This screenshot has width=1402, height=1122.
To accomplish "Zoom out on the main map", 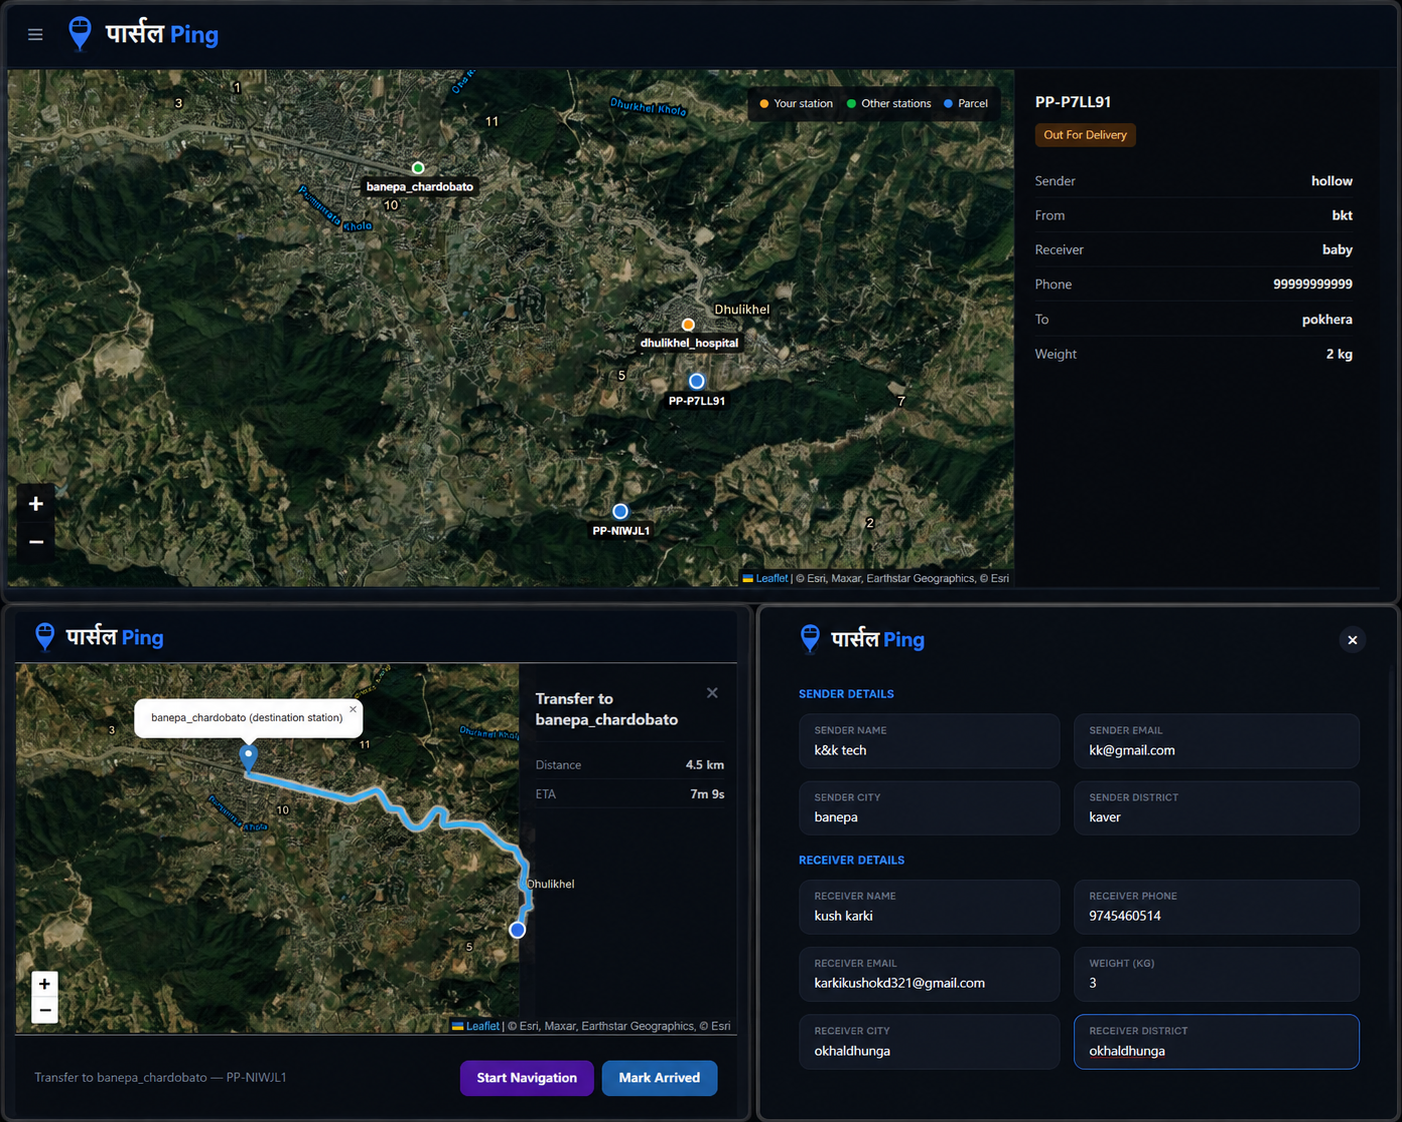I will pyautogui.click(x=36, y=542).
